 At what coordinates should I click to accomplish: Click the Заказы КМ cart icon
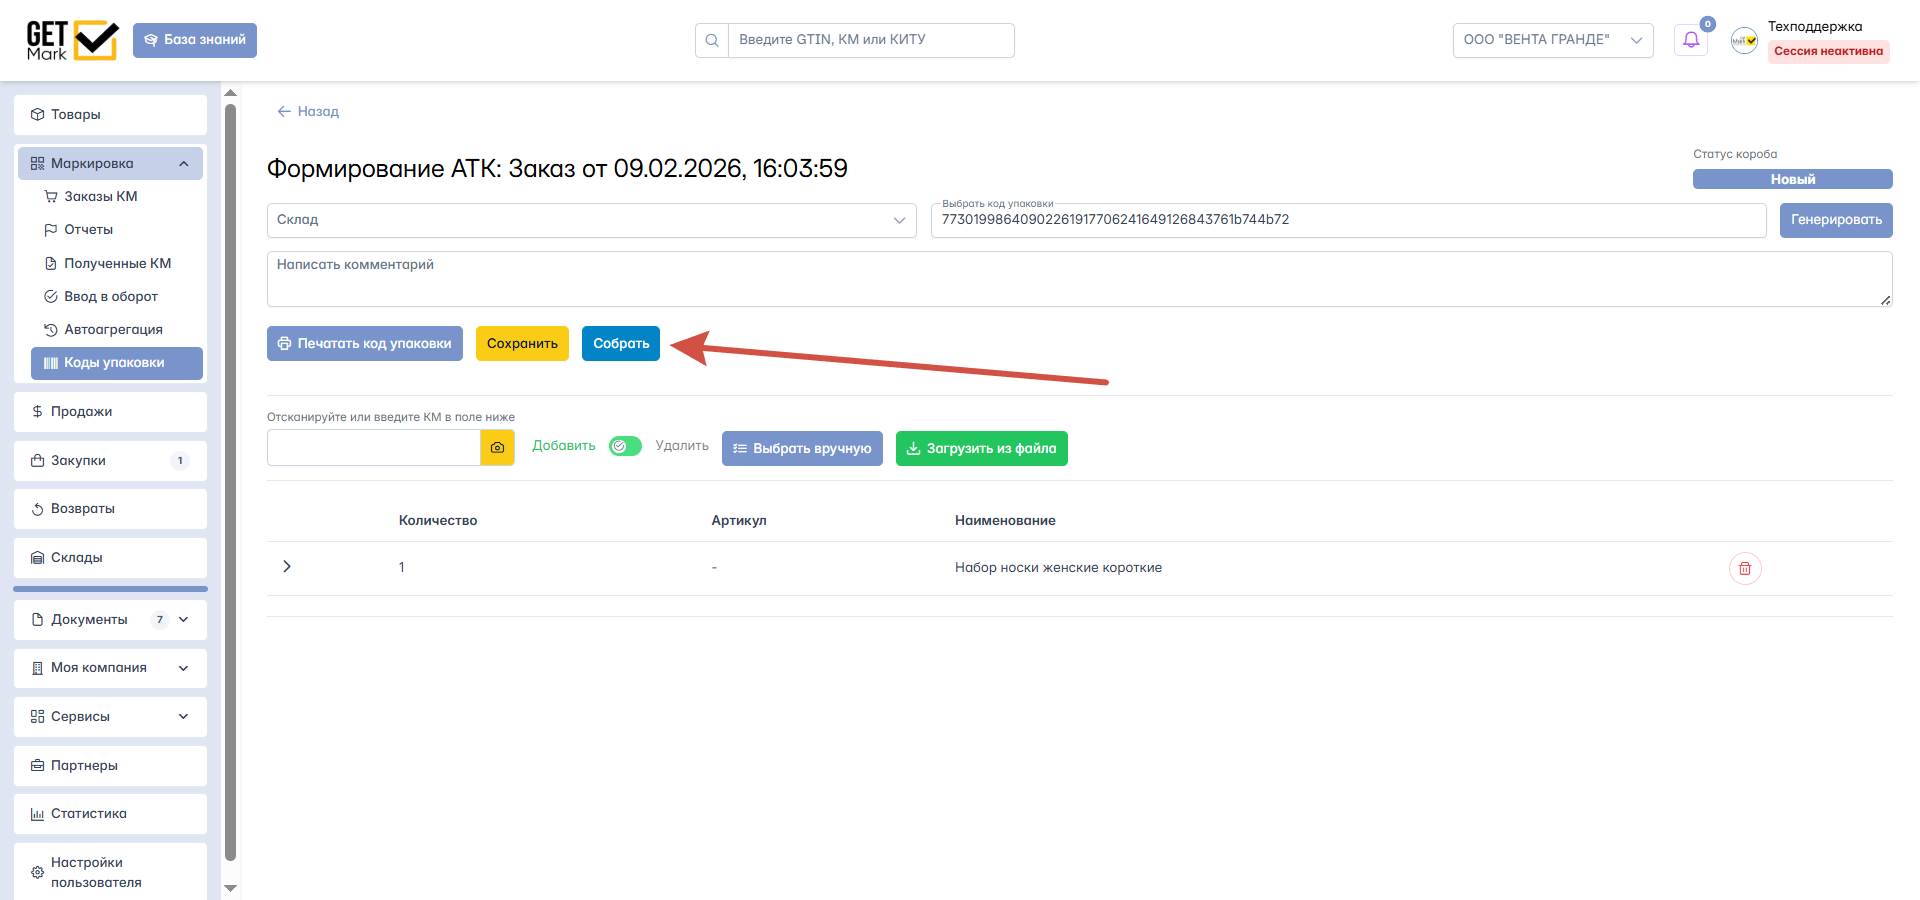tap(51, 197)
